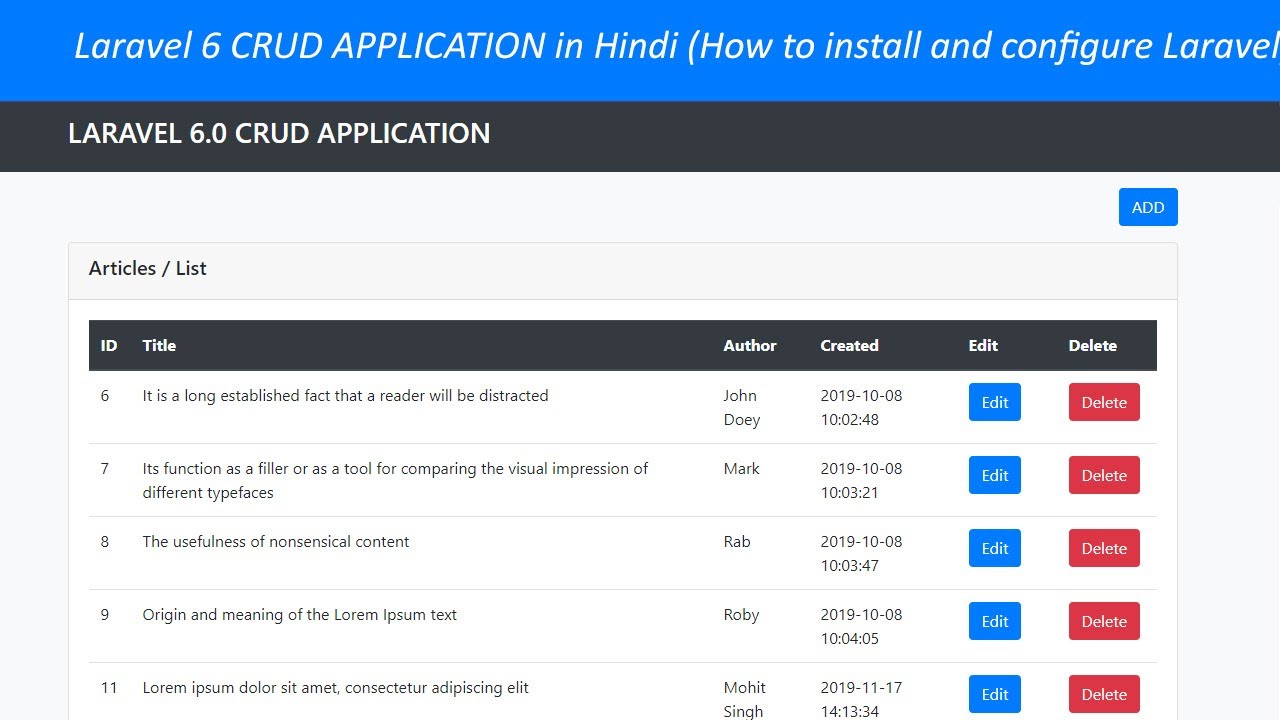This screenshot has width=1280, height=720.
Task: Click title 'The usefulness of nonsensical content'
Action: point(276,542)
